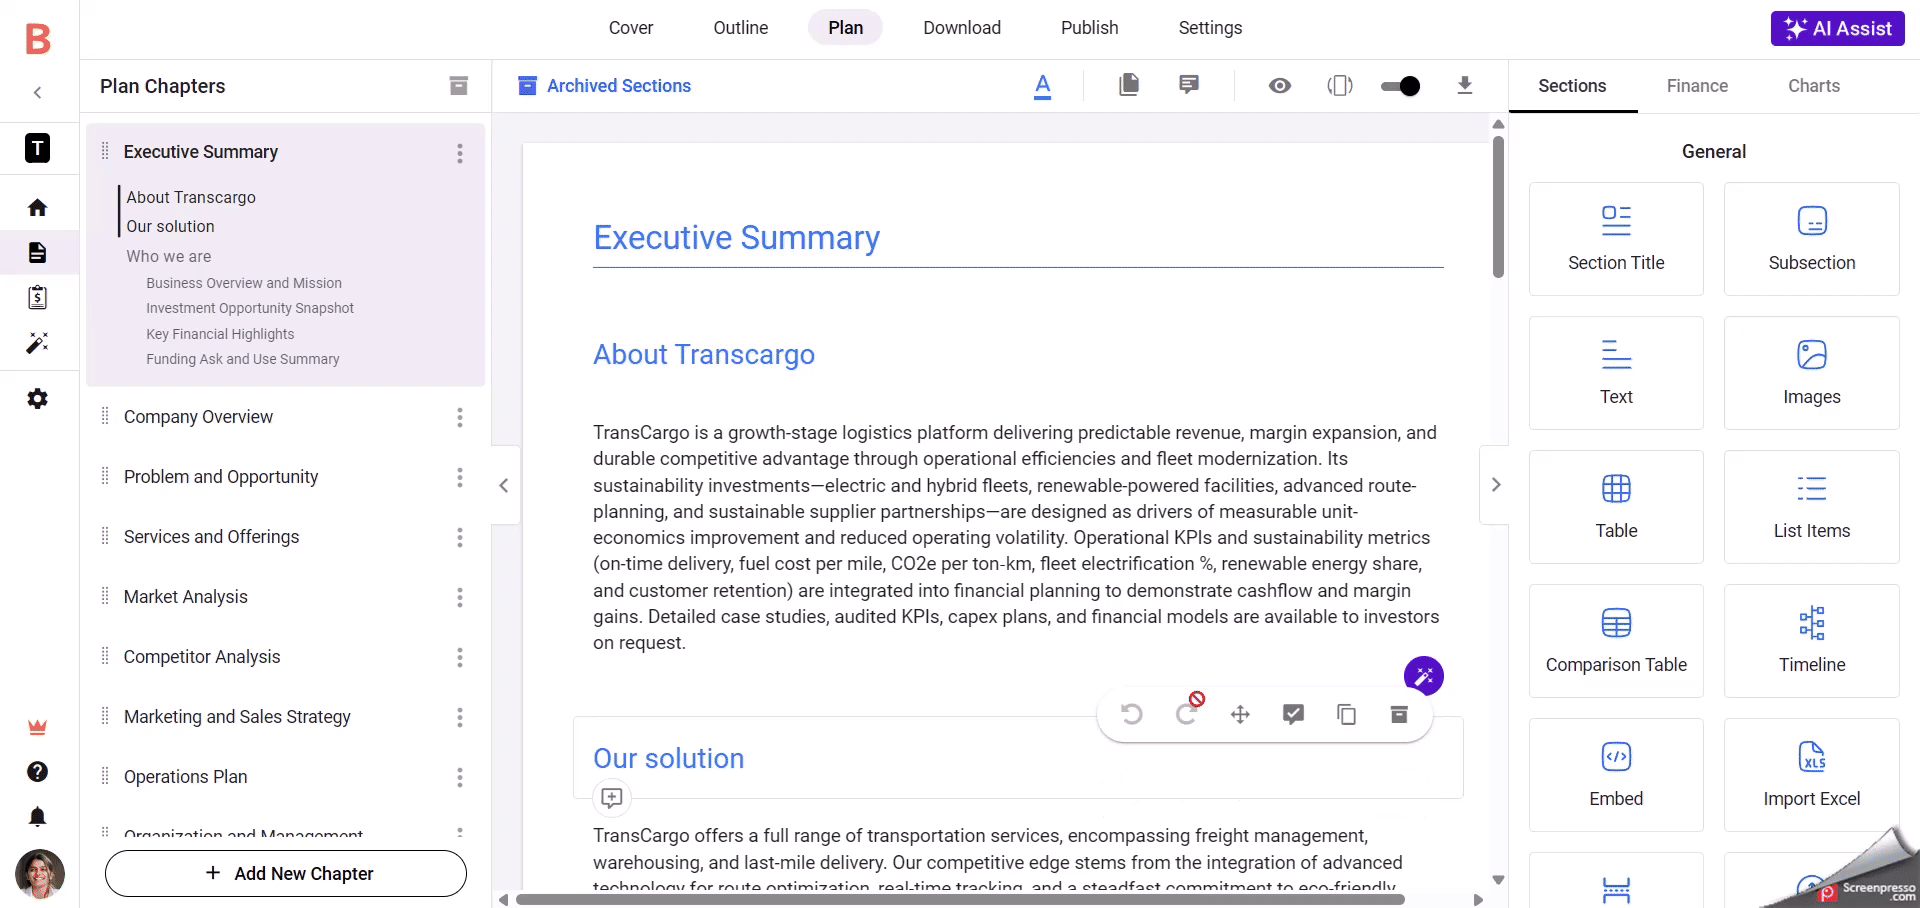Add a comment below Our solution
Screen dimensions: 1920x908
tap(612, 798)
